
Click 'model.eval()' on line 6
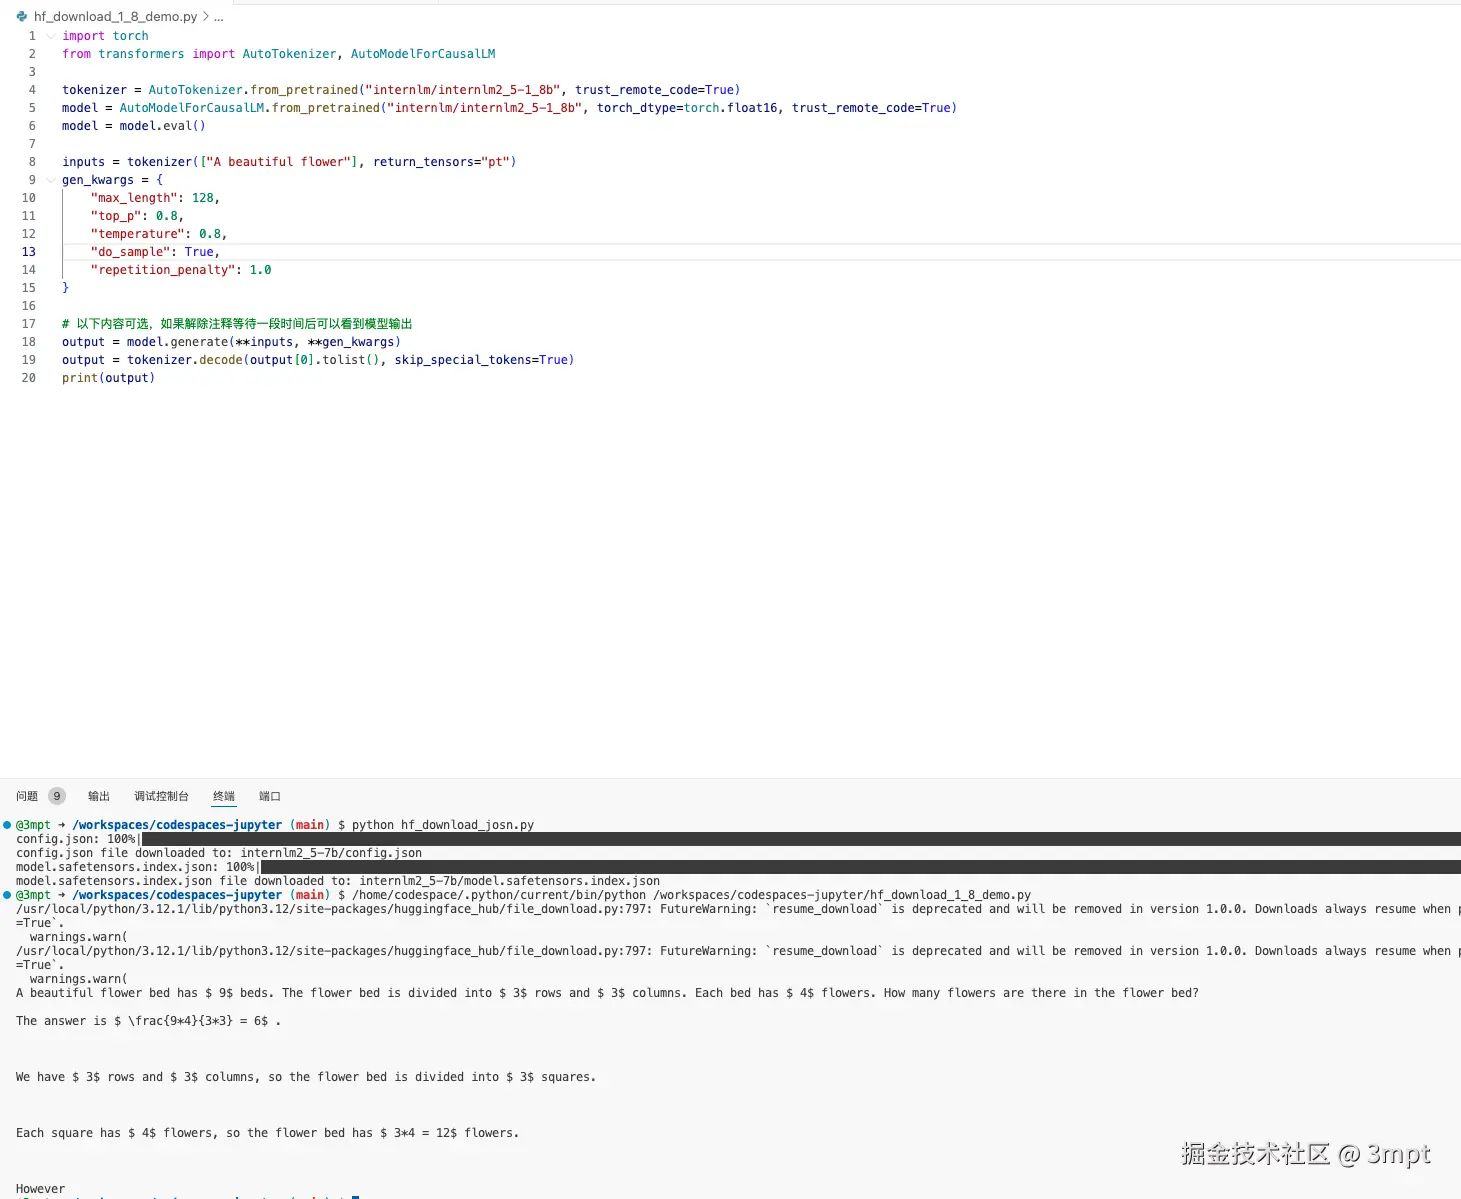click(163, 126)
